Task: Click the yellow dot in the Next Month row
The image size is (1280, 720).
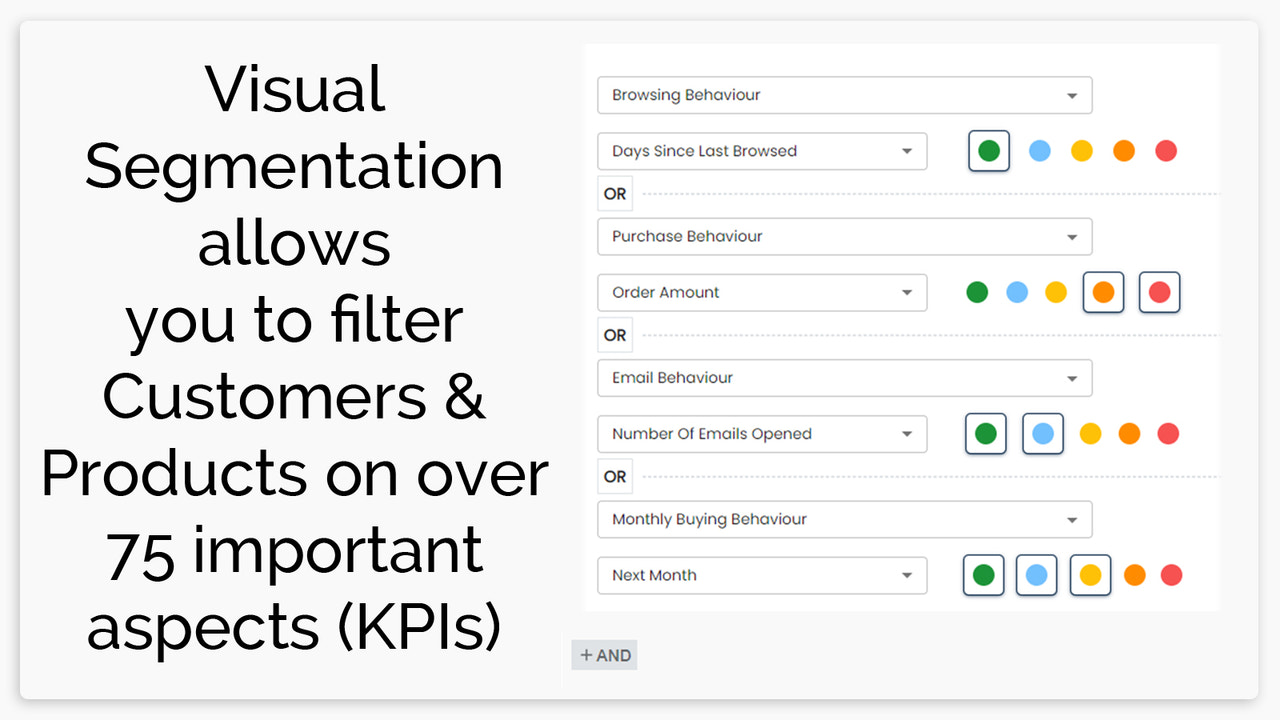Action: click(1090, 575)
